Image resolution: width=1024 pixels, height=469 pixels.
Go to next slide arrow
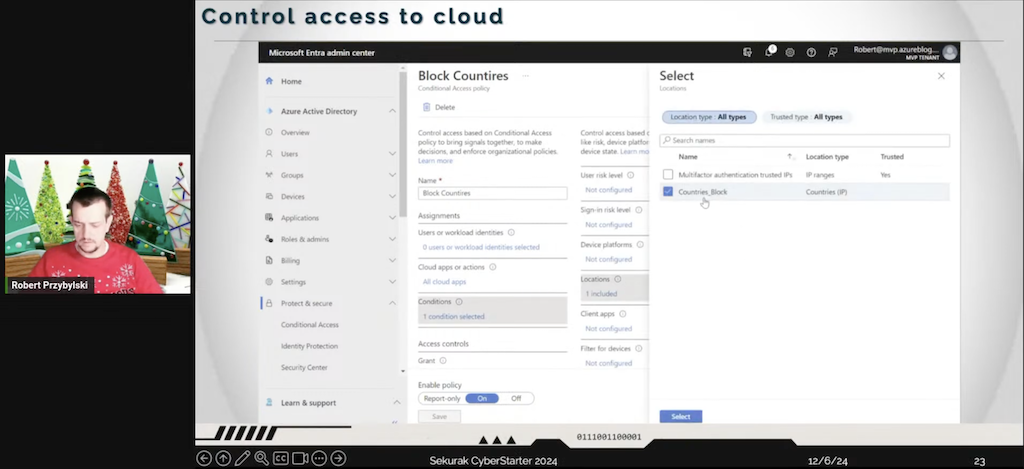339,458
